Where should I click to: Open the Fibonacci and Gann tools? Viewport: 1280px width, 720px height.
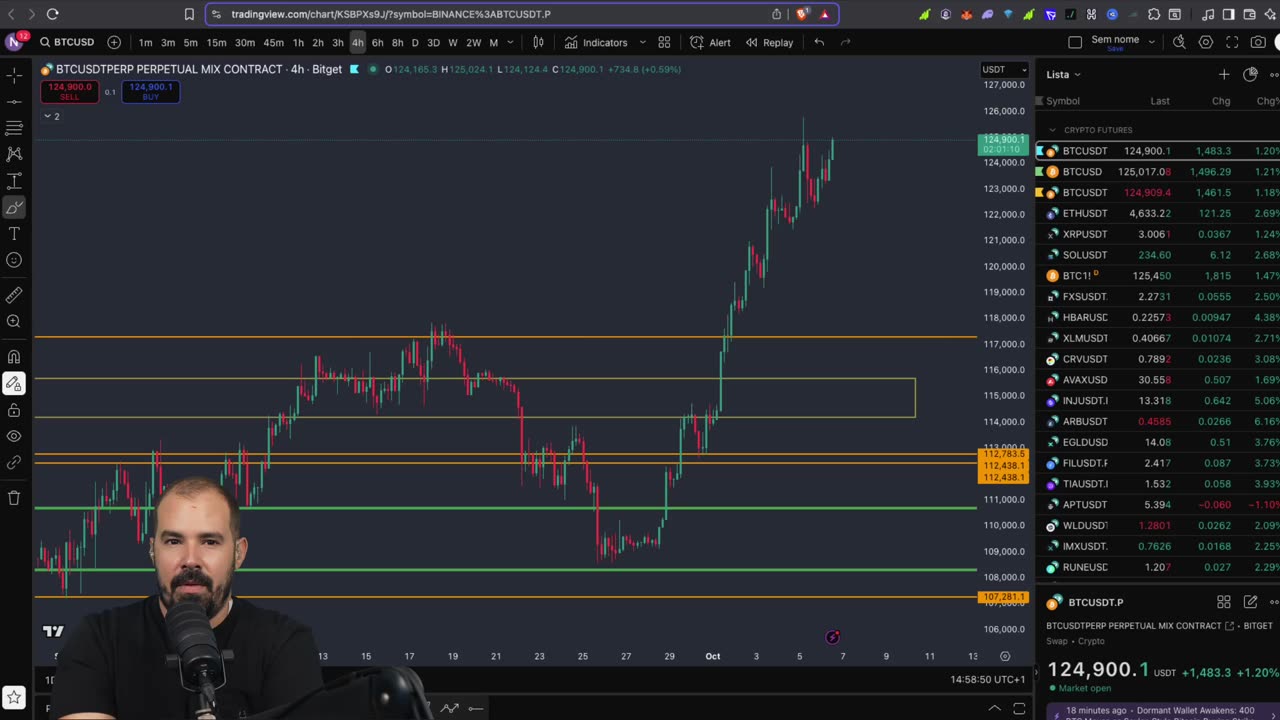pyautogui.click(x=14, y=128)
